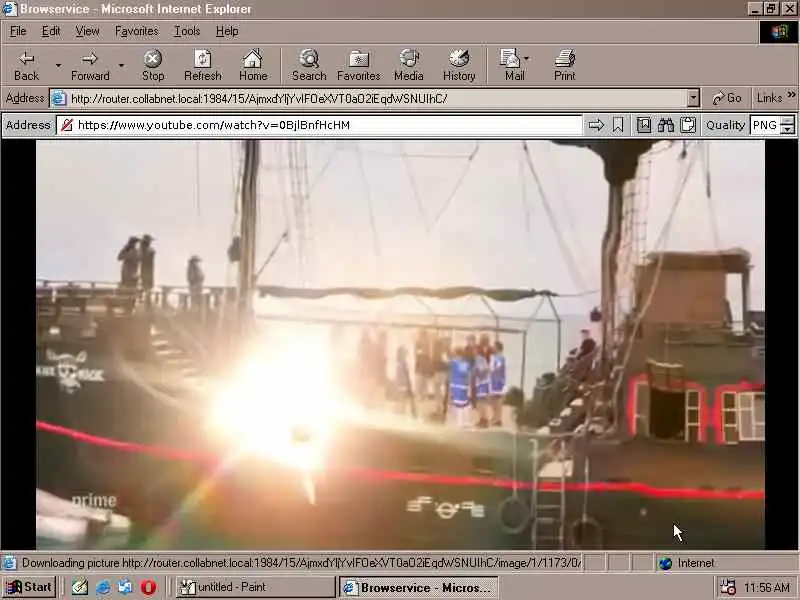Image resolution: width=800 pixels, height=600 pixels.
Task: Open the File menu
Action: pyautogui.click(x=18, y=32)
